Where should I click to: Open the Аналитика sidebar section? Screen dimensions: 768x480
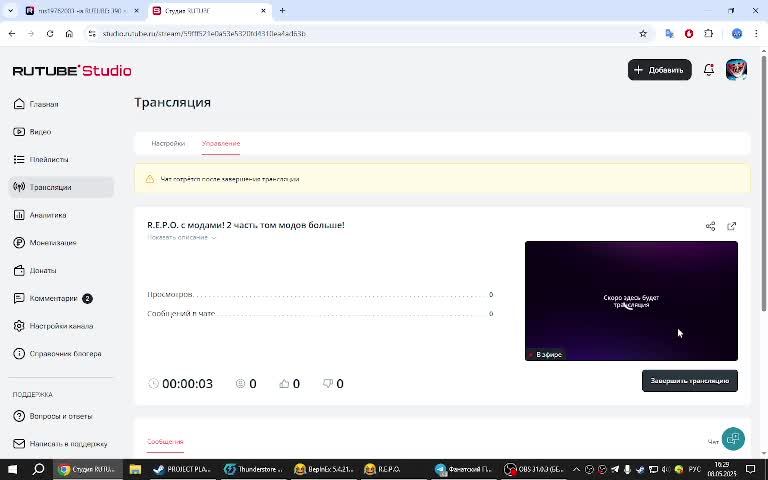point(40,215)
